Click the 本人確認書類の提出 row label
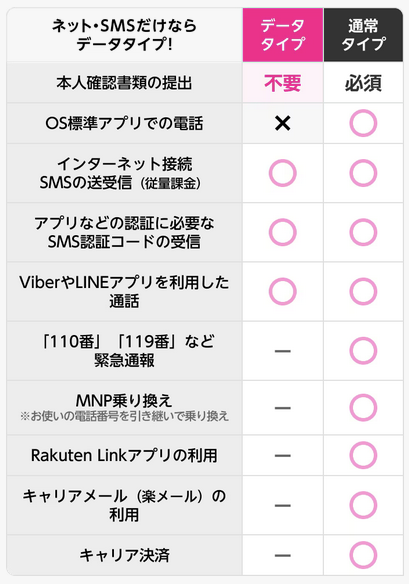Screen dimensions: 409x584 tap(124, 83)
